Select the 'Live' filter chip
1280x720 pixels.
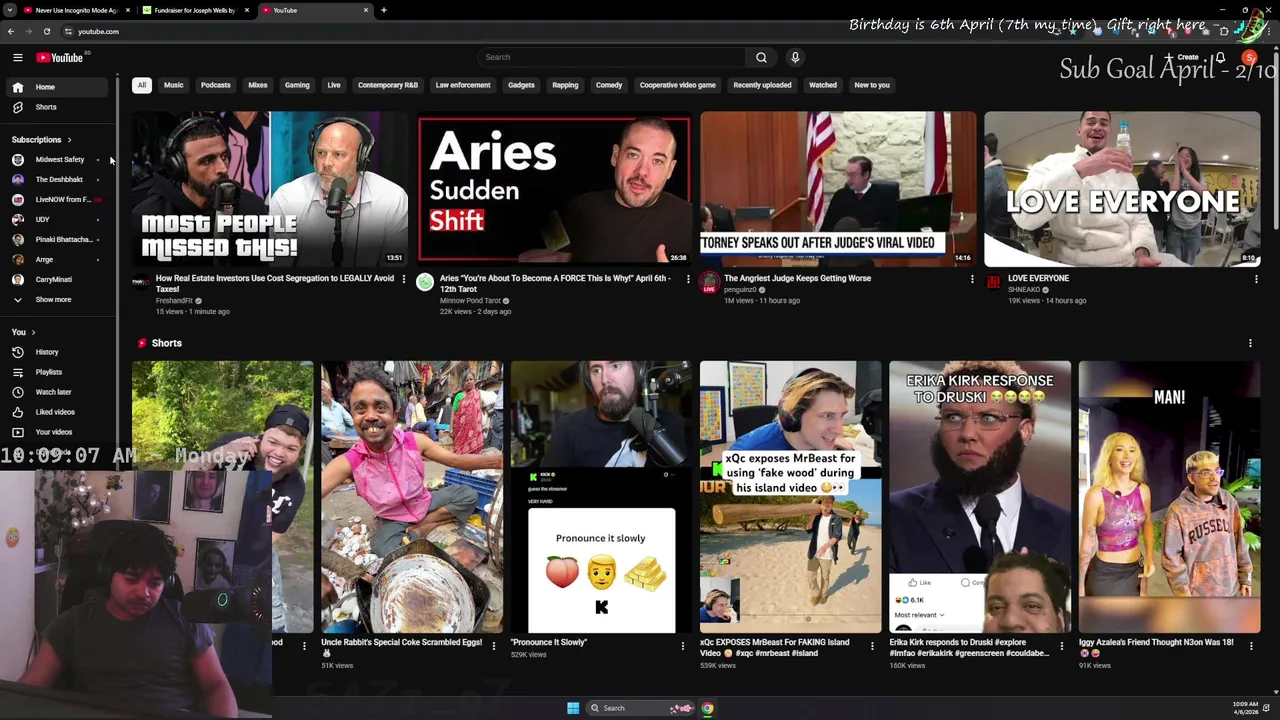(x=334, y=85)
